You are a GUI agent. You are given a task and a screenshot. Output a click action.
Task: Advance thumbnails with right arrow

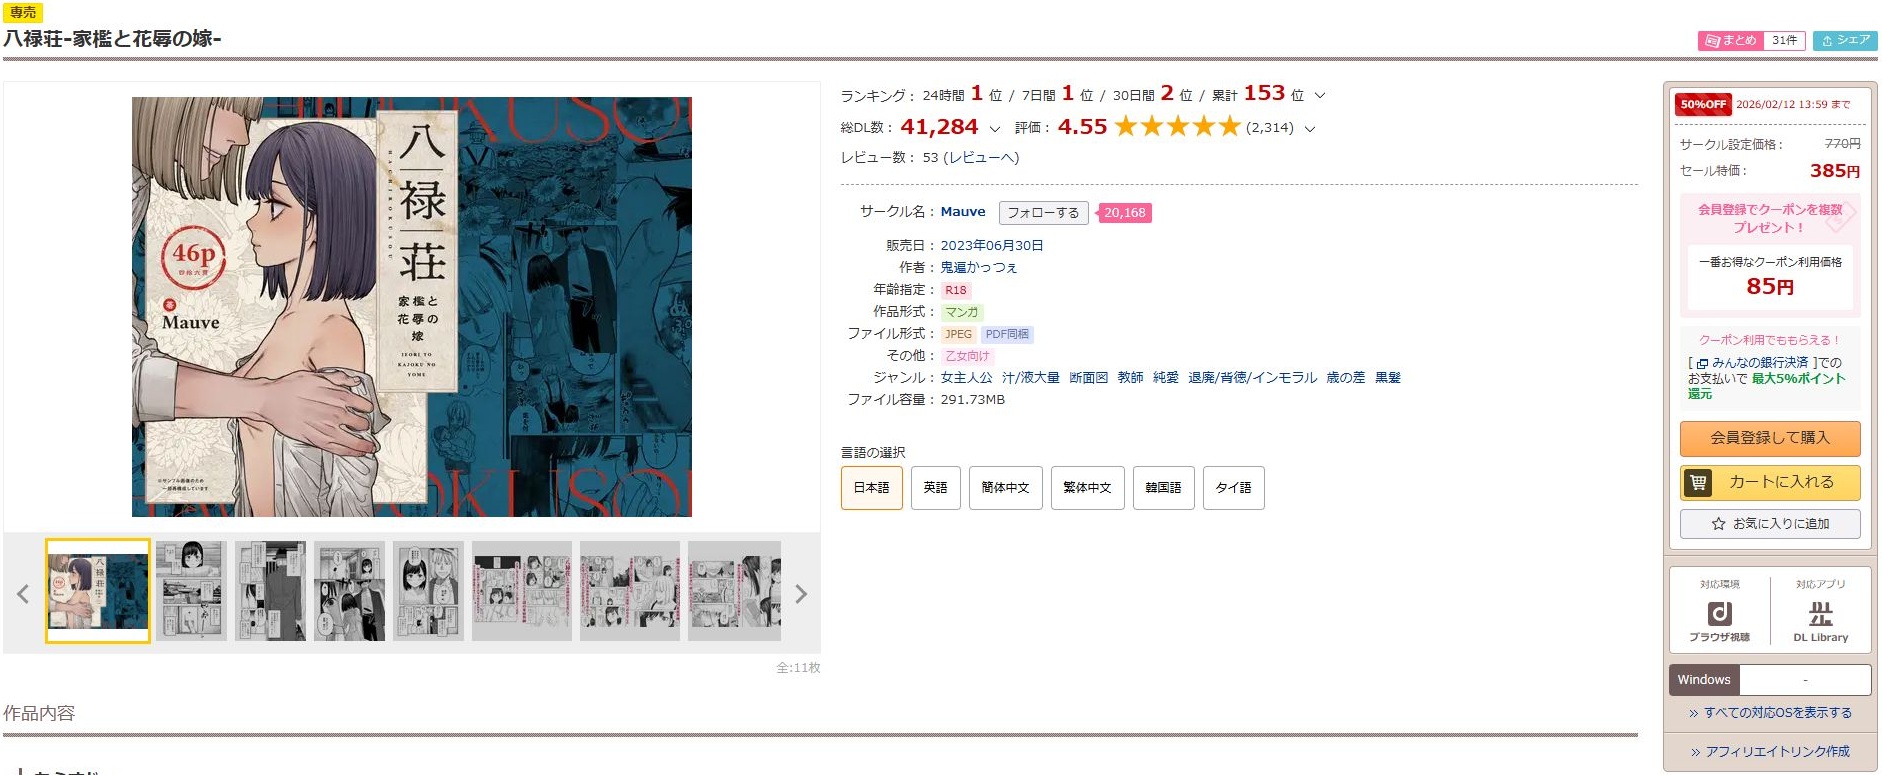(801, 594)
